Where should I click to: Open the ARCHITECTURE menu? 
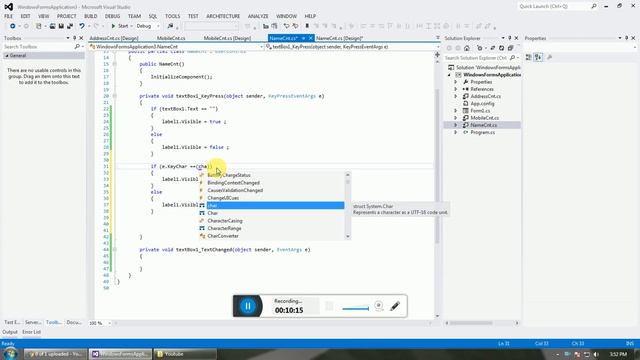(x=223, y=16)
